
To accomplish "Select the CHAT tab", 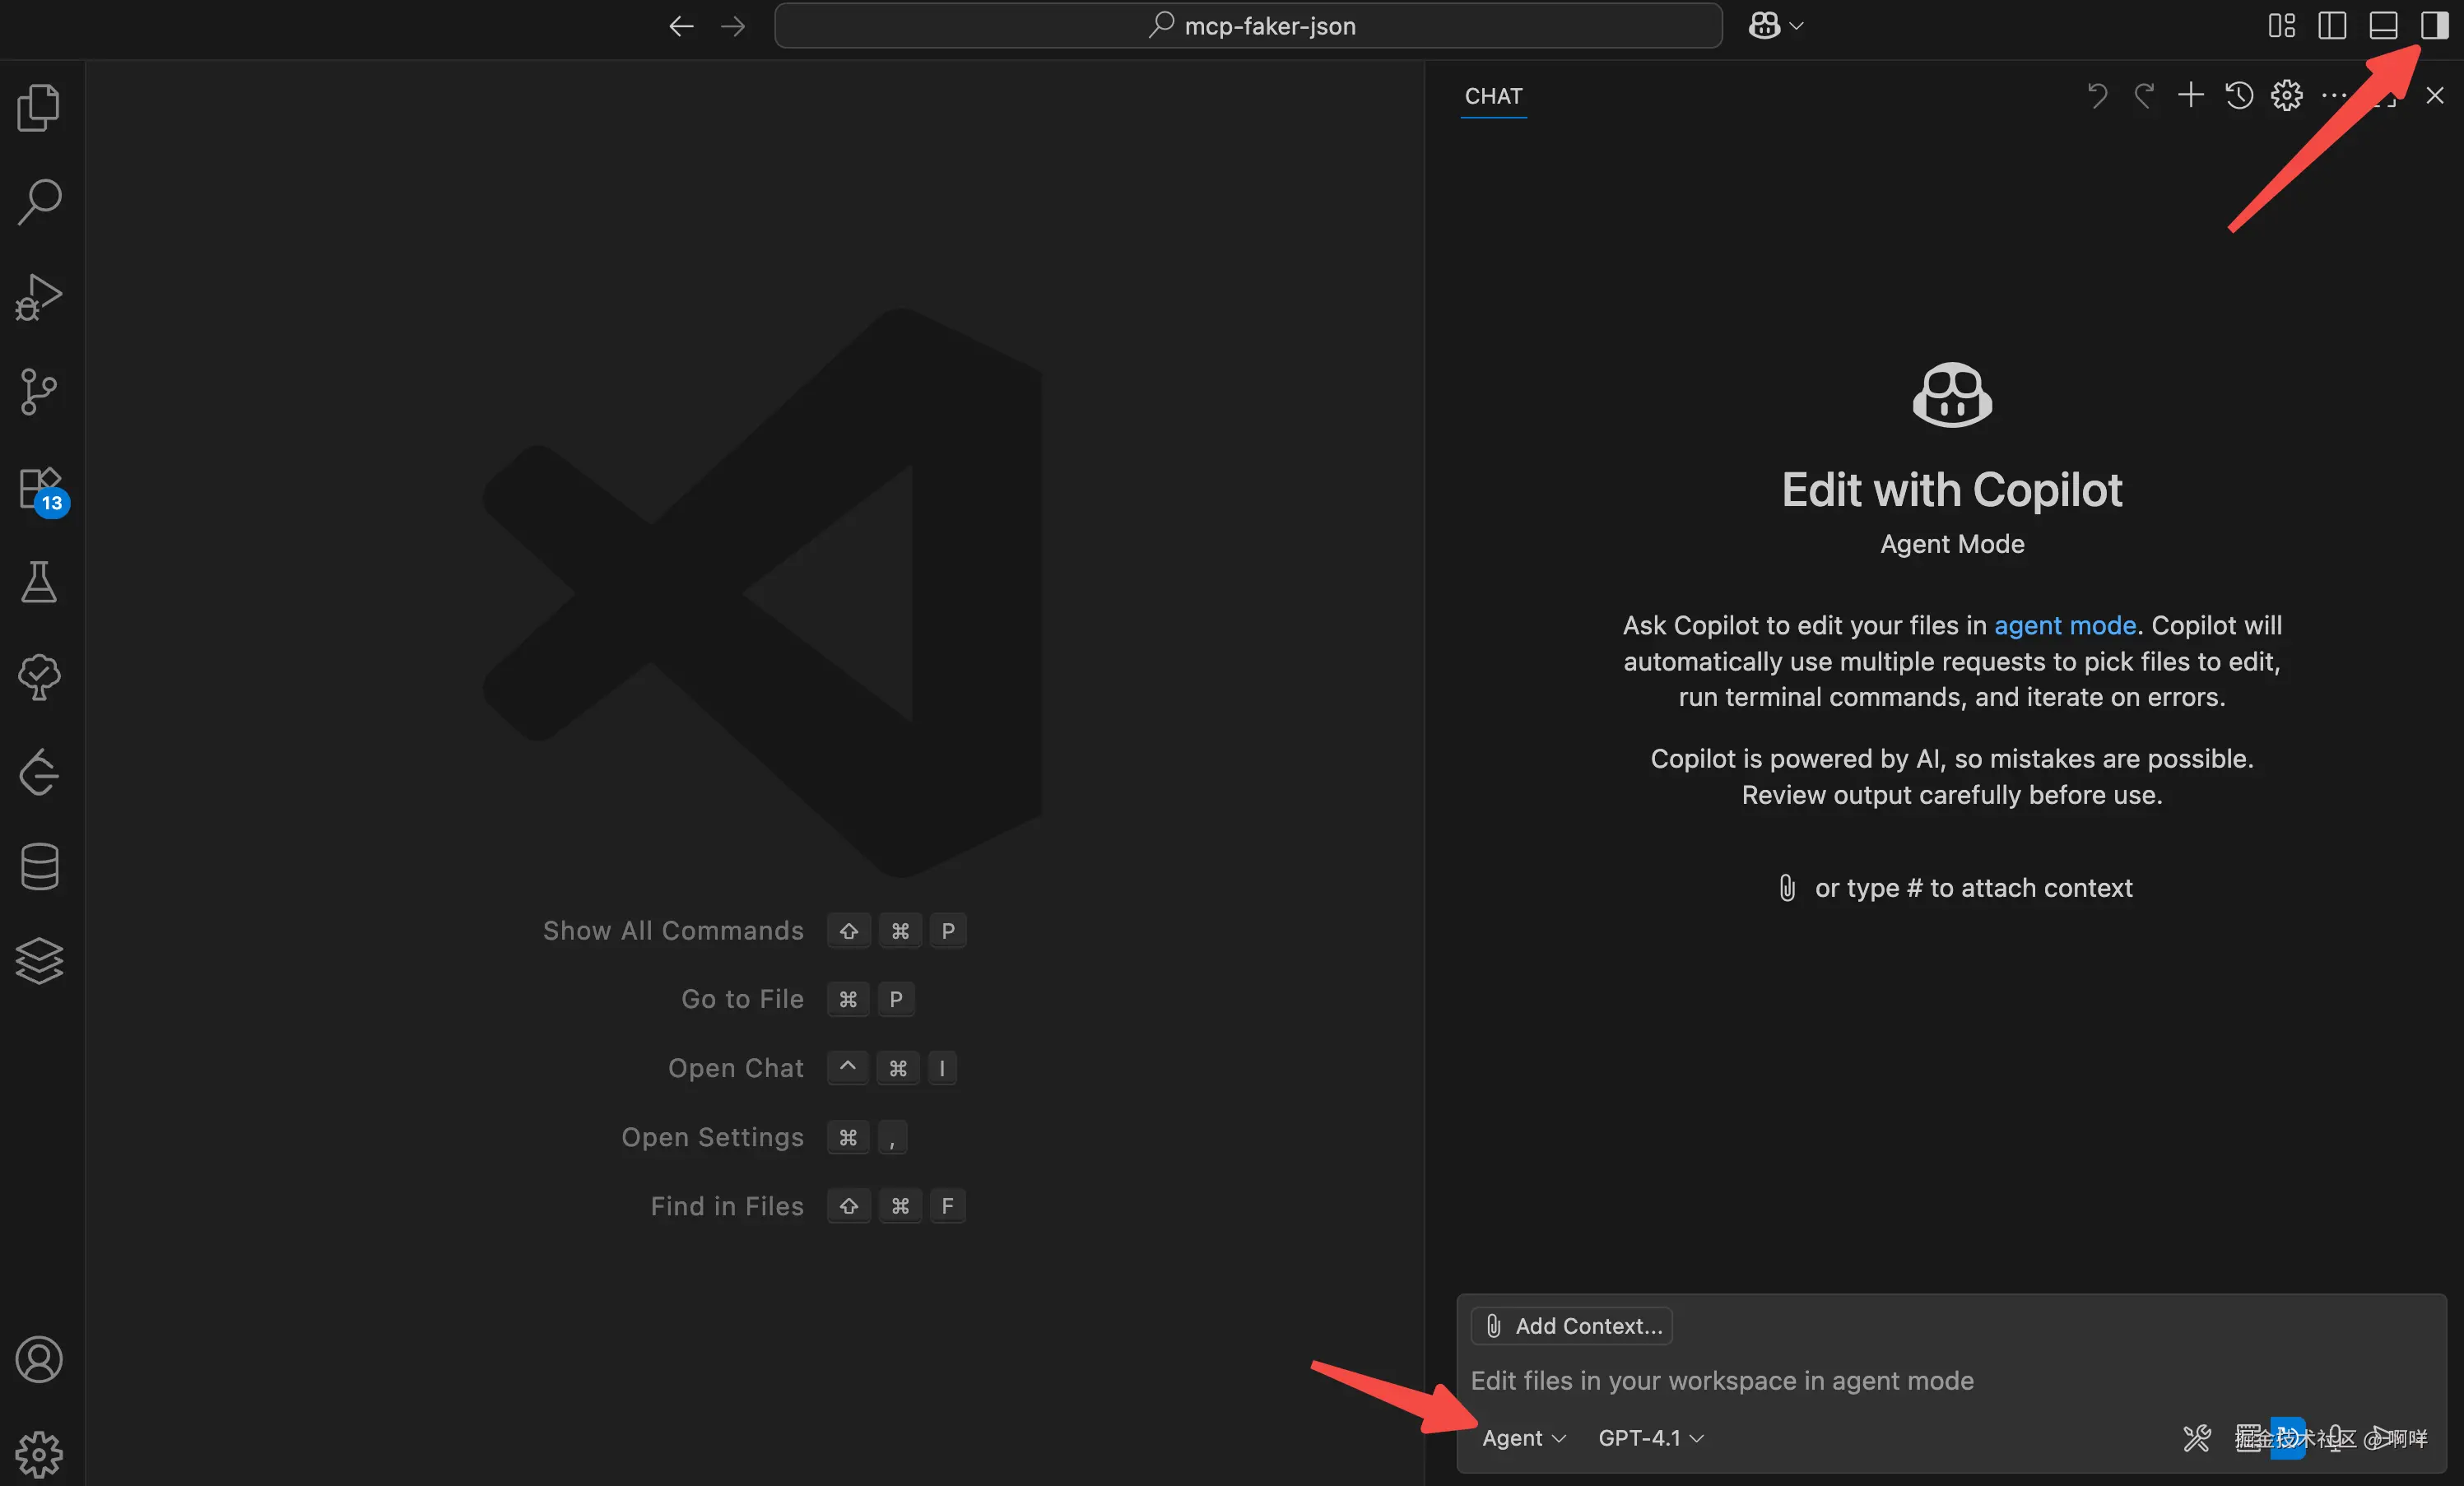I will pyautogui.click(x=1493, y=96).
